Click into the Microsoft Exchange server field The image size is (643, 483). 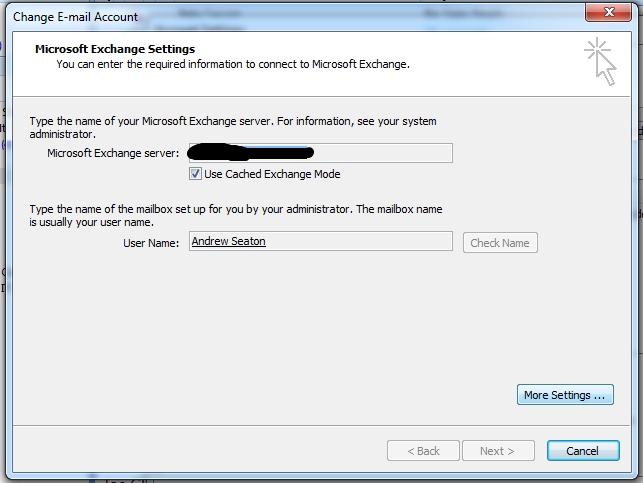385,153
